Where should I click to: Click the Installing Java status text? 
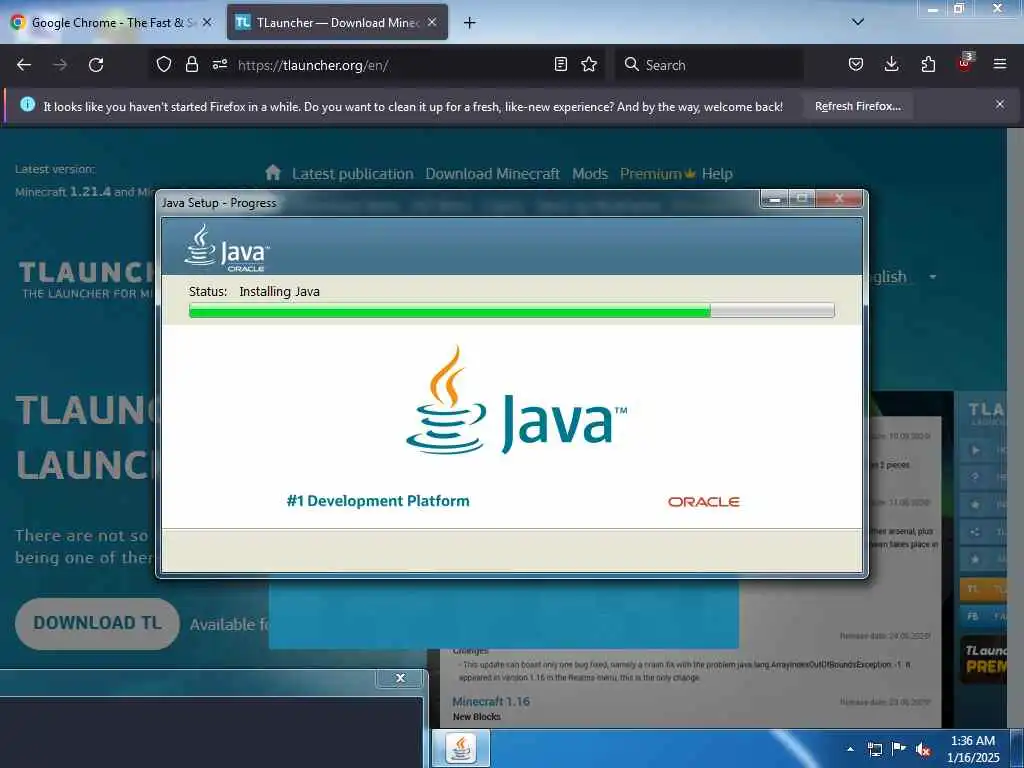click(x=280, y=291)
